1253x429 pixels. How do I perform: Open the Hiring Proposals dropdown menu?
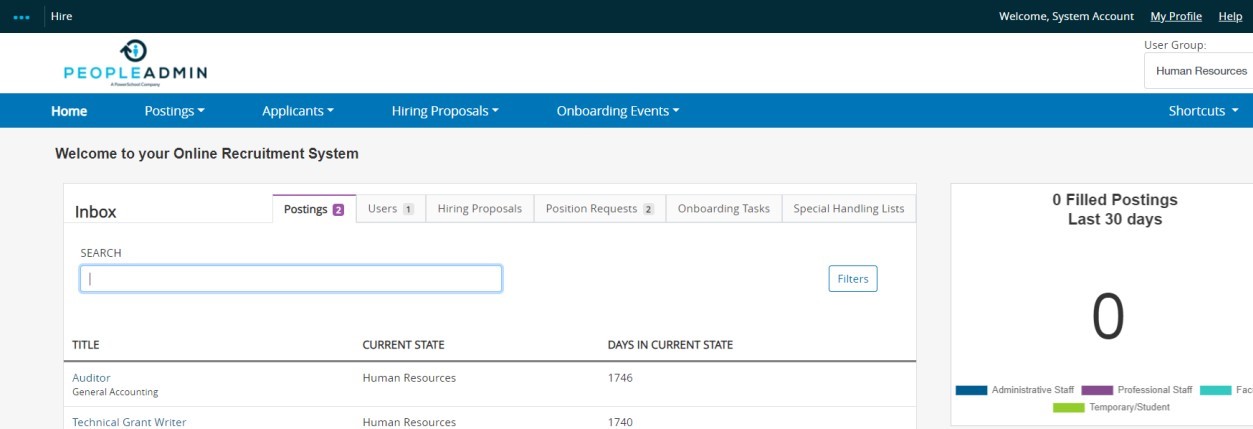(444, 111)
